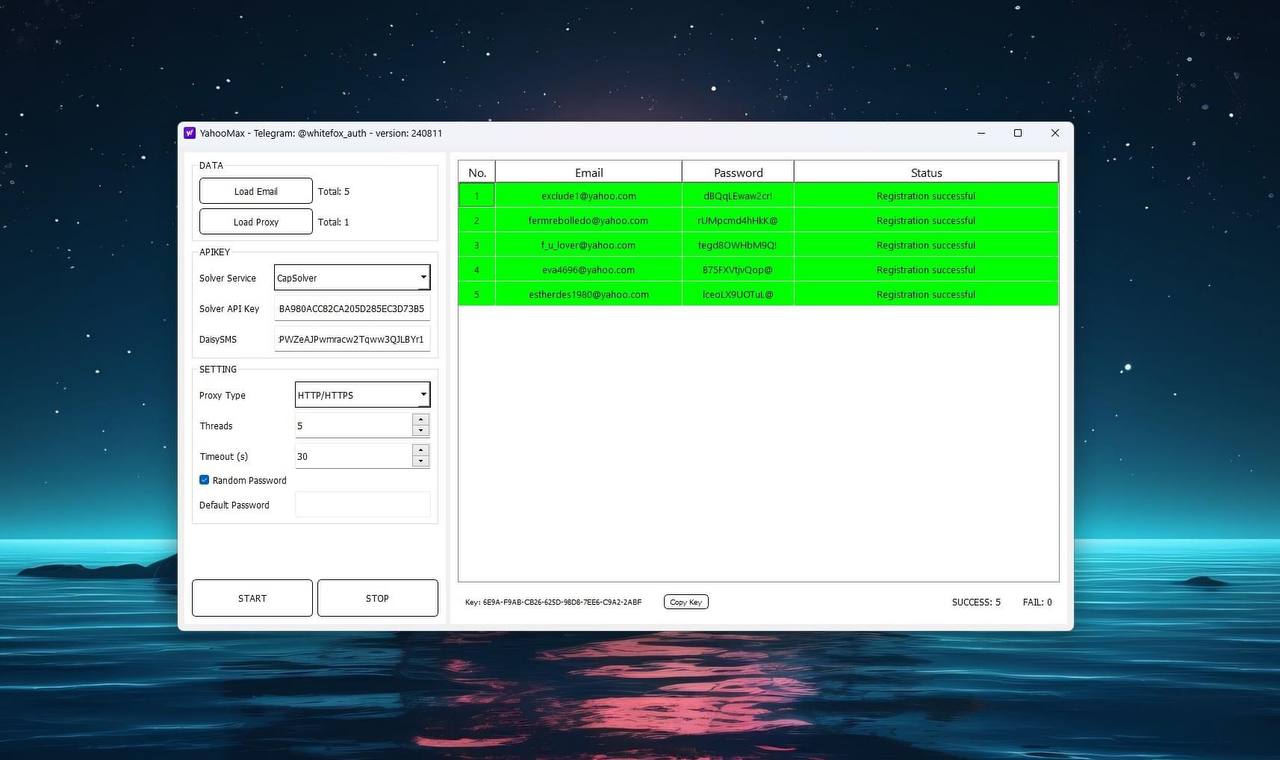Click the DaisySMS key input field
Screen dimensions: 1280x760
pyautogui.click(x=352, y=339)
